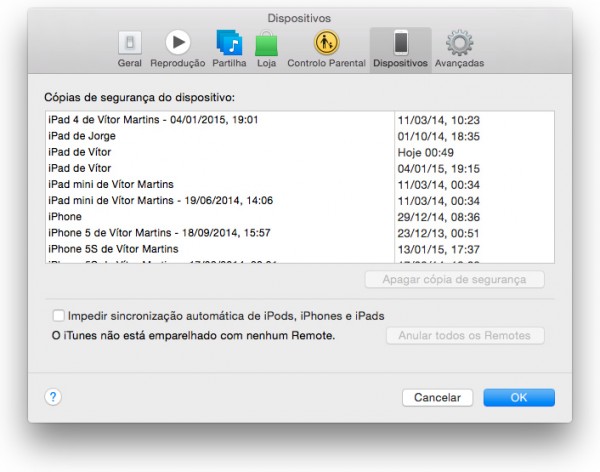
Task: Click the date 13/01/15, 17:37
Action: tap(439, 249)
